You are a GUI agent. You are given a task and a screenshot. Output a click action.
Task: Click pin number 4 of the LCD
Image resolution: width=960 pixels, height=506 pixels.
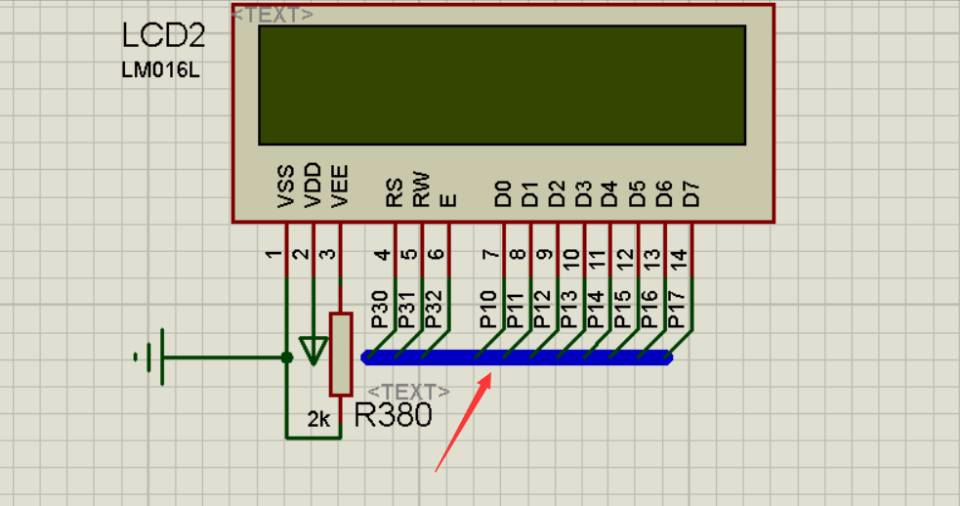[382, 254]
